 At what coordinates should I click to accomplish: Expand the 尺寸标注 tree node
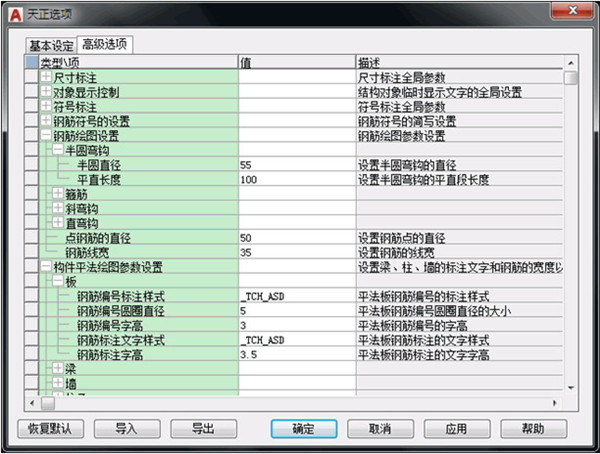point(46,77)
